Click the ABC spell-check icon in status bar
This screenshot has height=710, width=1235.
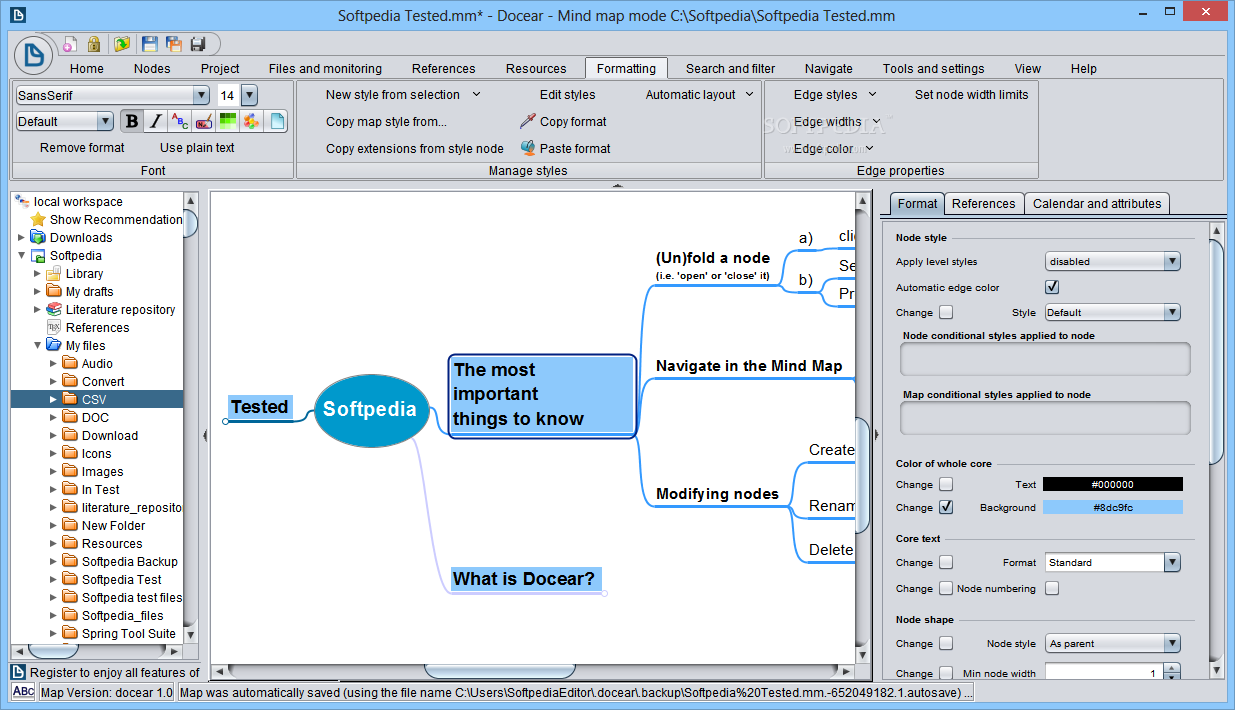pos(23,692)
